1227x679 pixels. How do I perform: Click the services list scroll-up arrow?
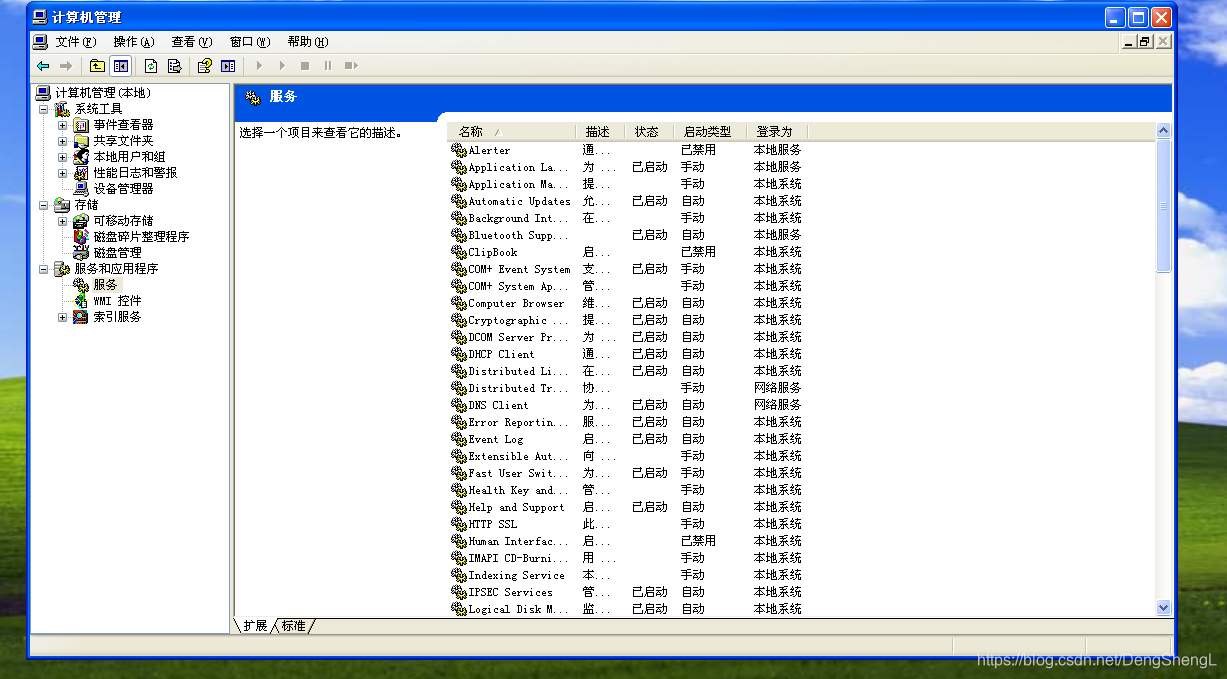pos(1163,131)
